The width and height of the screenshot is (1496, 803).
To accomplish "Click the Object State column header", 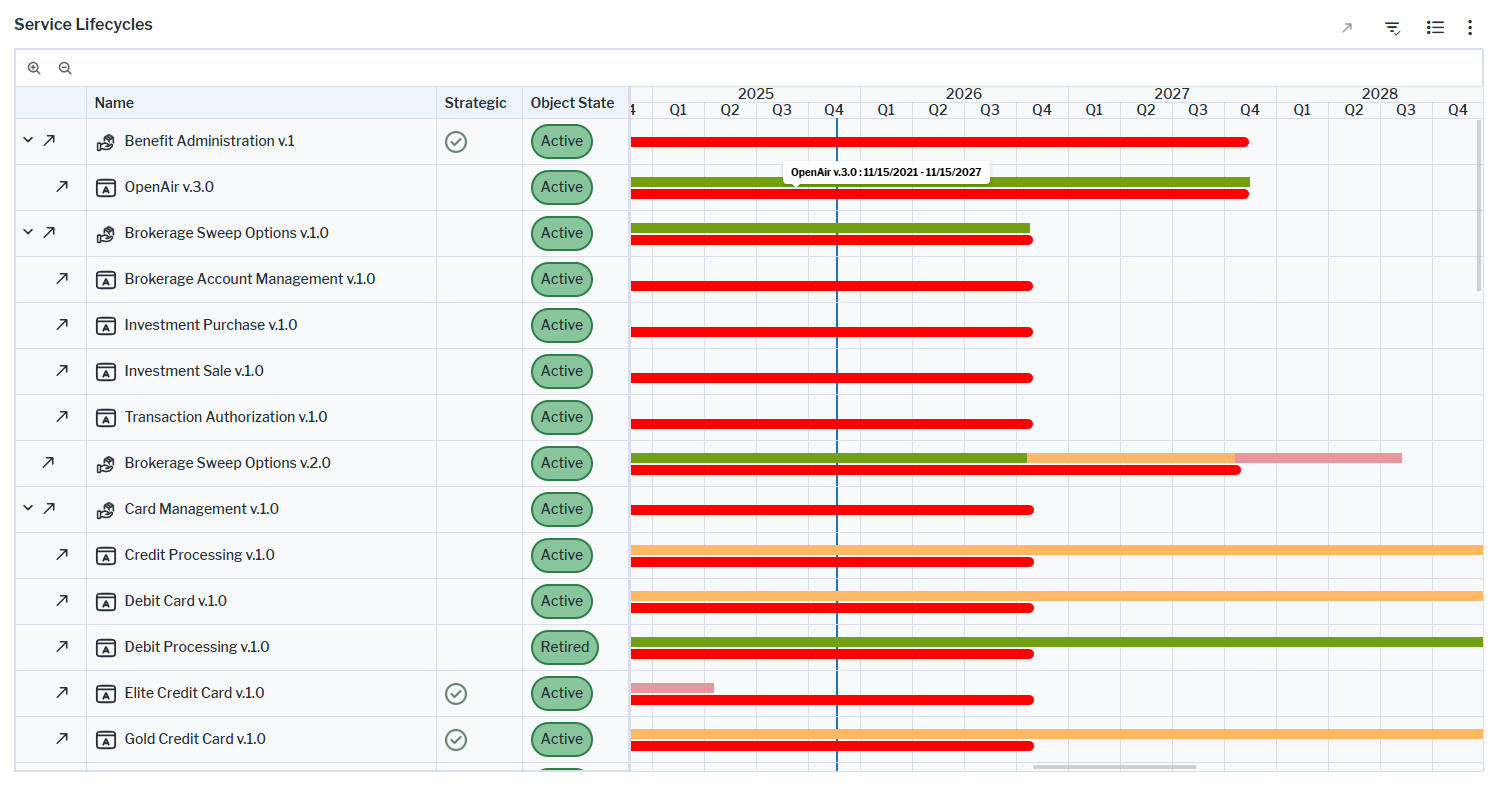I will [572, 103].
